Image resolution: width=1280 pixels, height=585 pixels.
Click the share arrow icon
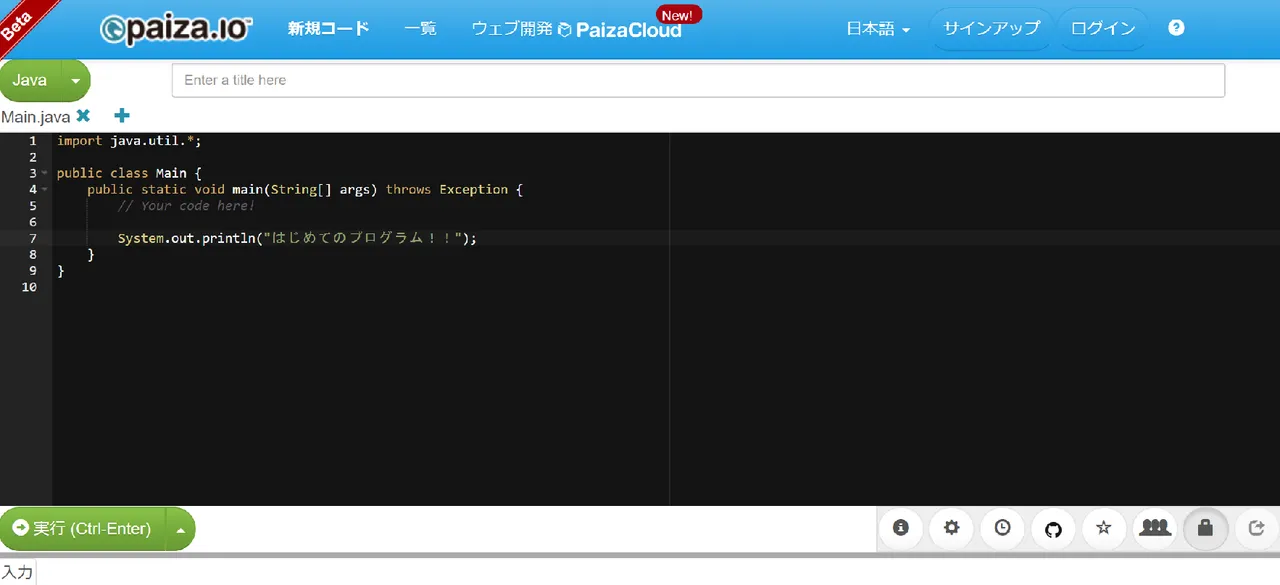(1257, 528)
